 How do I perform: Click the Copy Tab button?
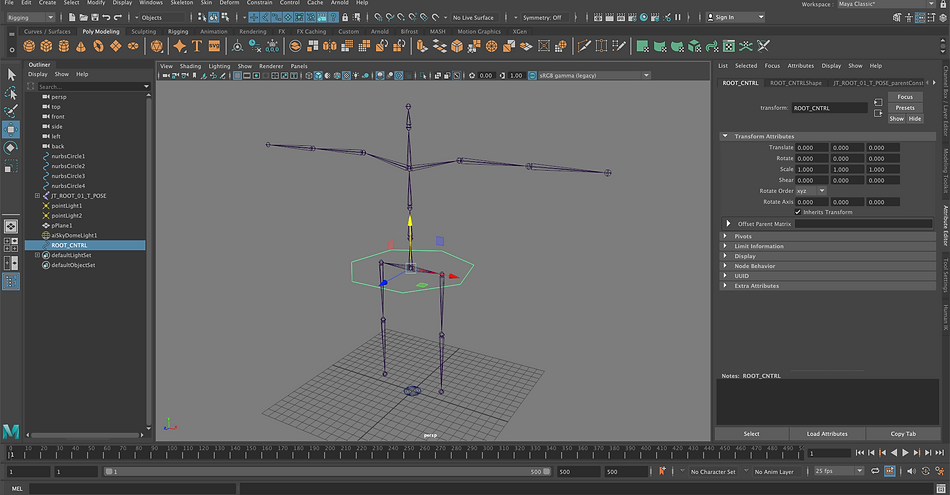coord(903,434)
